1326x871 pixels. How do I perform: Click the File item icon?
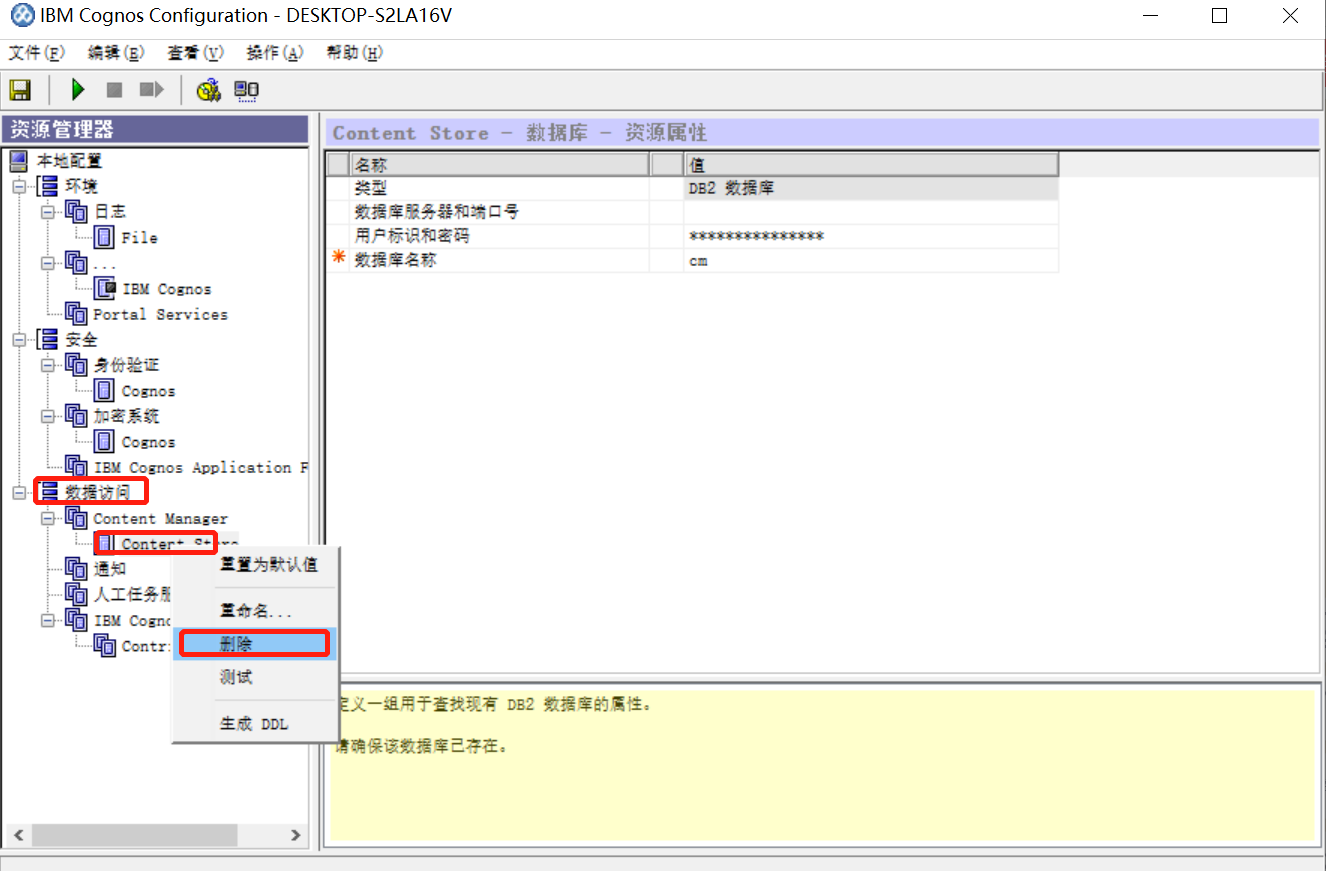[x=104, y=237]
